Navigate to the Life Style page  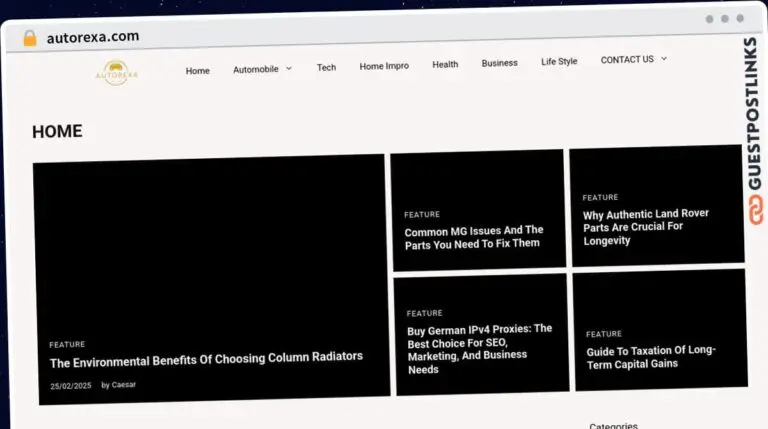[559, 61]
